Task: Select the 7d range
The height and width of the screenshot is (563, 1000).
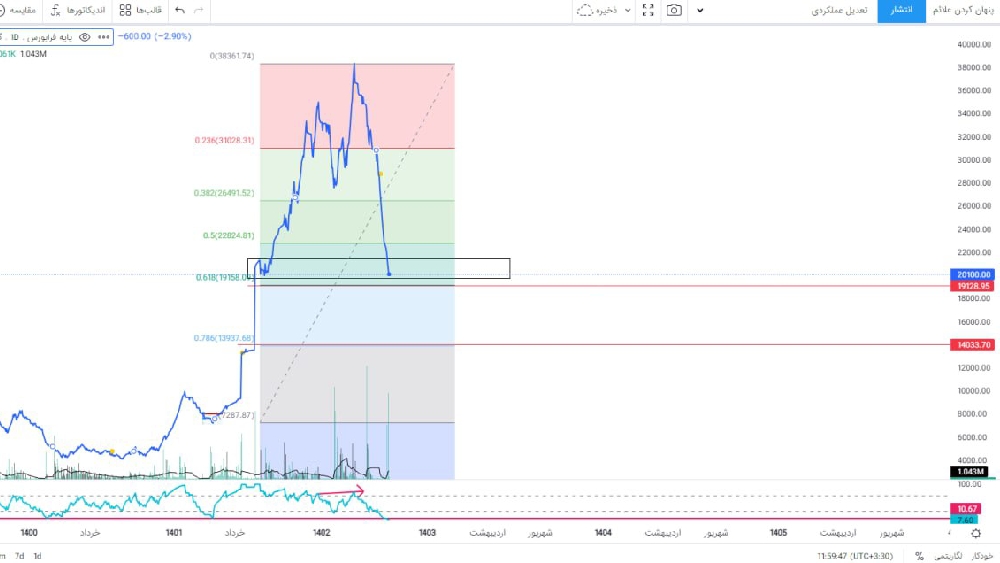Action: 20,556
